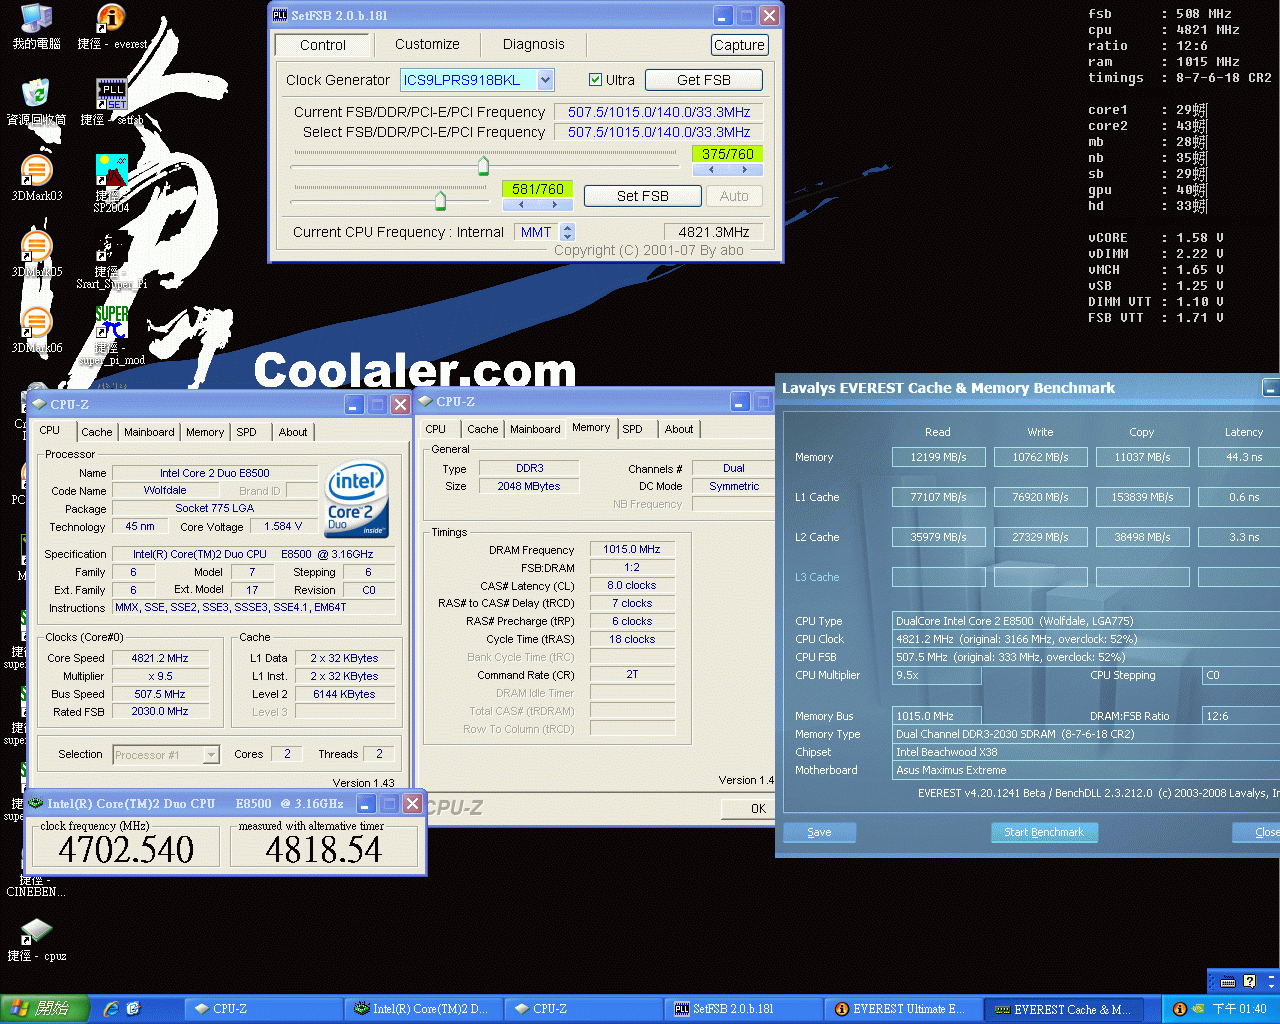1280x1024 pixels.
Task: Click the Memory Read value 12199 MB/s
Action: click(x=938, y=457)
